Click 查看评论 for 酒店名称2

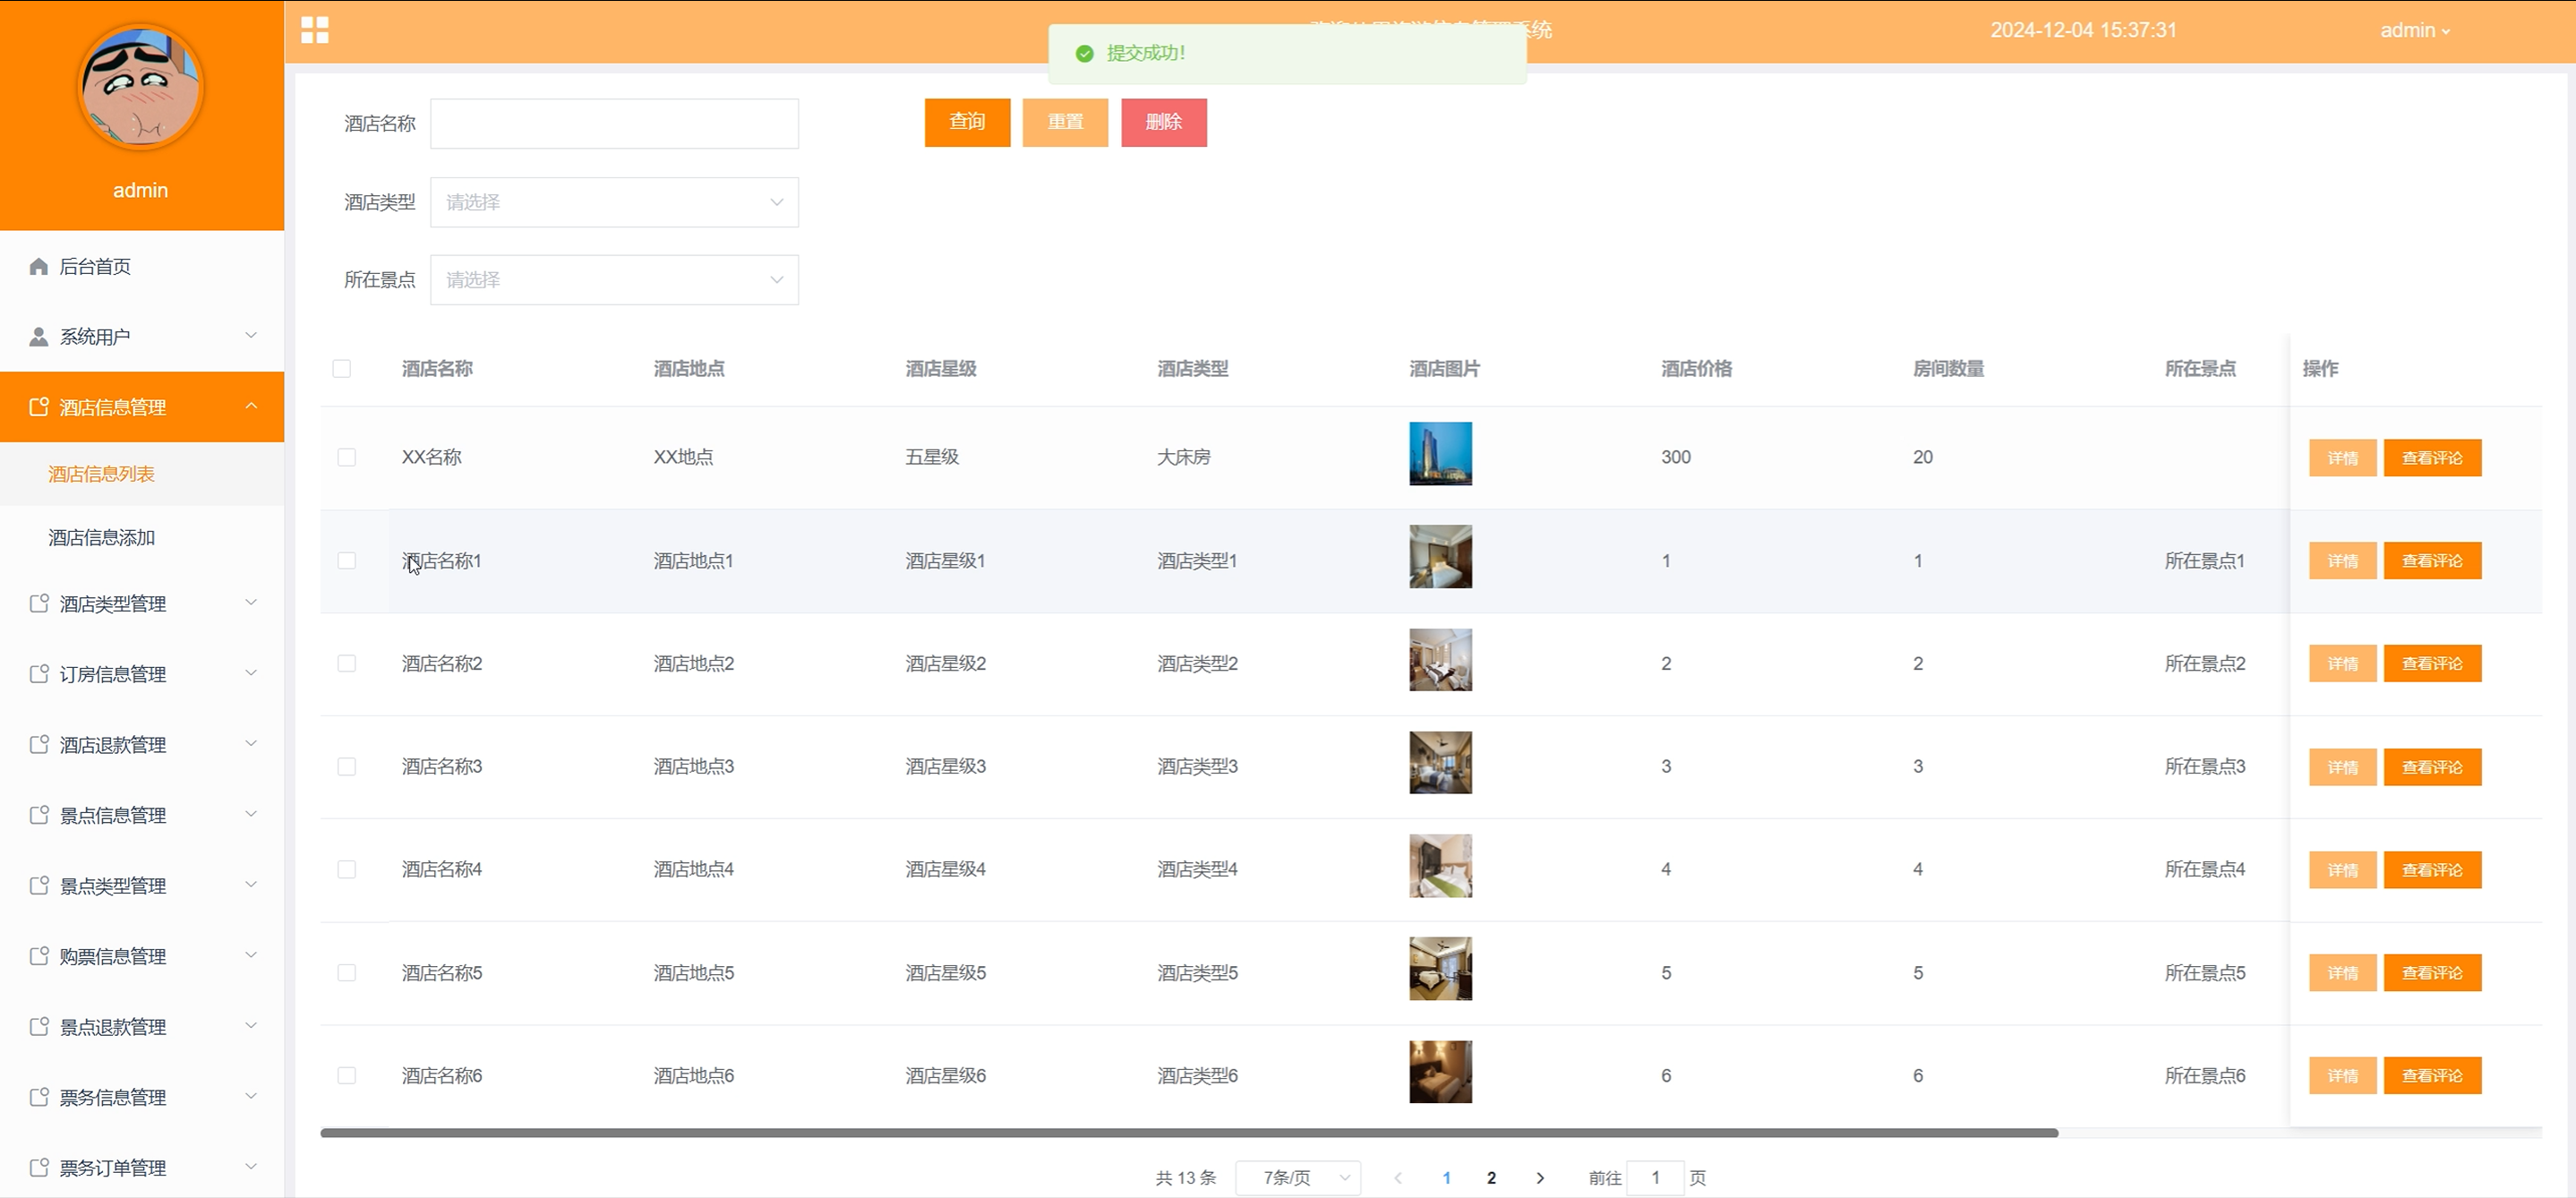2432,664
